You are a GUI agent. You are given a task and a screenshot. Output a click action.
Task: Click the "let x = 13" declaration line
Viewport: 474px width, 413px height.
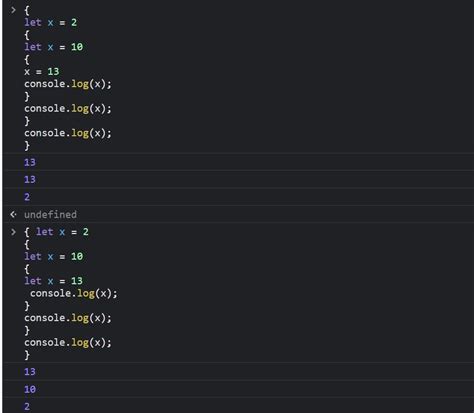(x=53, y=281)
